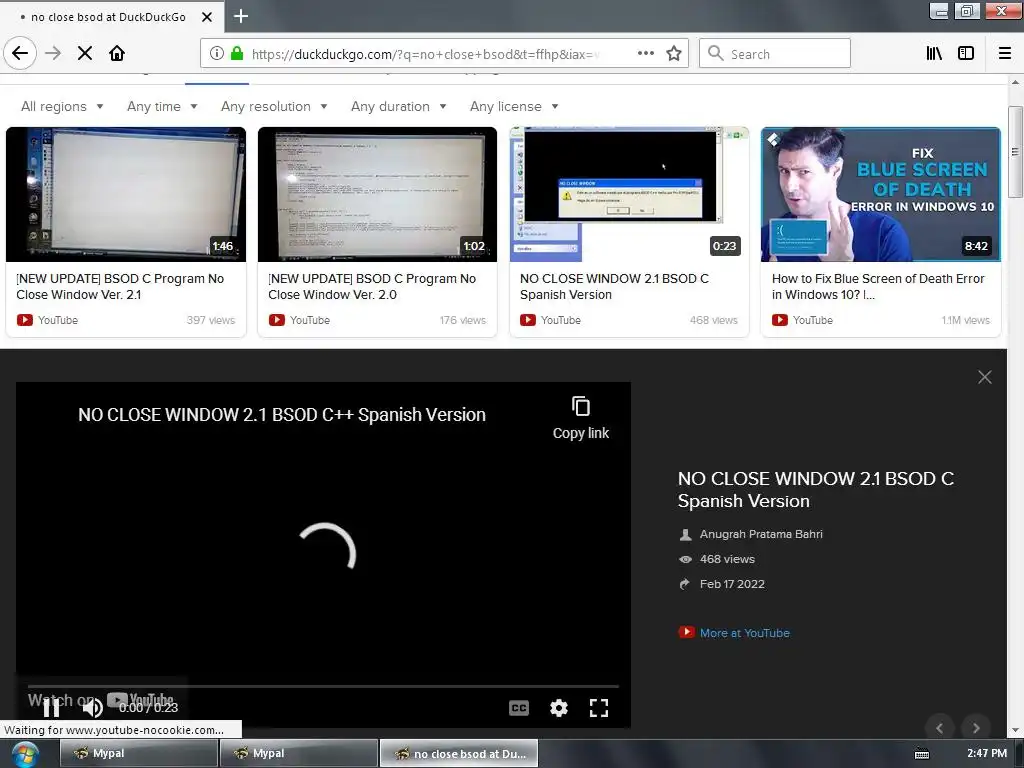1024x768 pixels.
Task: Click the scrollbar up arrow
Action: 1015,82
